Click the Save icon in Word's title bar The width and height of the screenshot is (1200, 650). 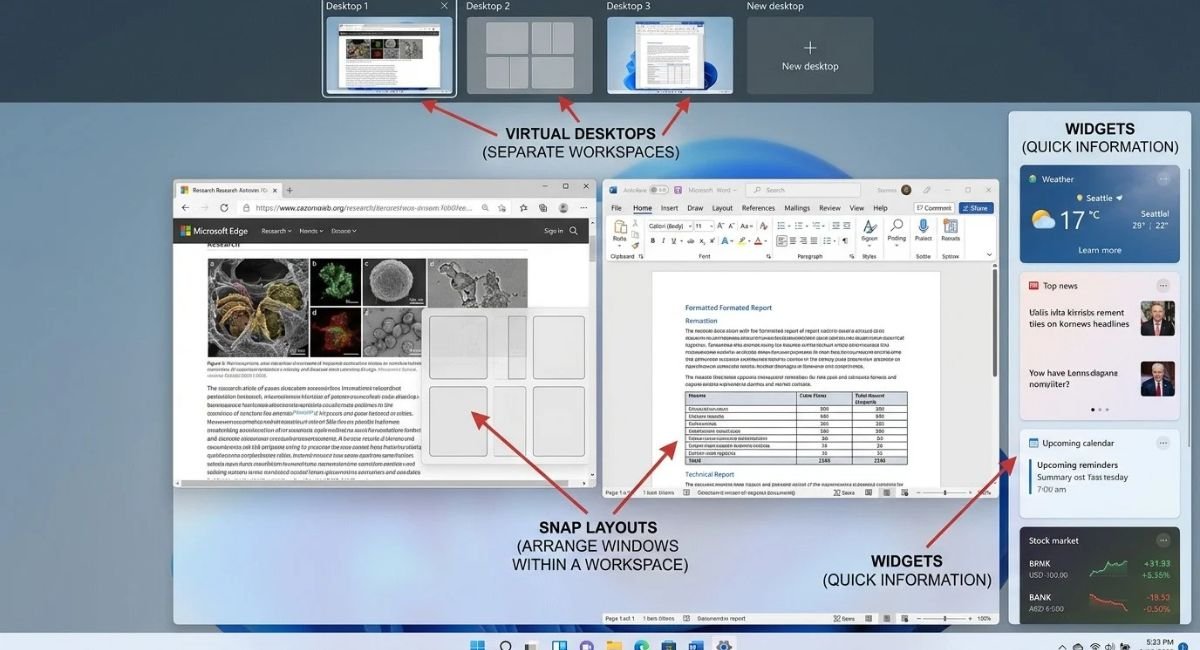click(678, 190)
